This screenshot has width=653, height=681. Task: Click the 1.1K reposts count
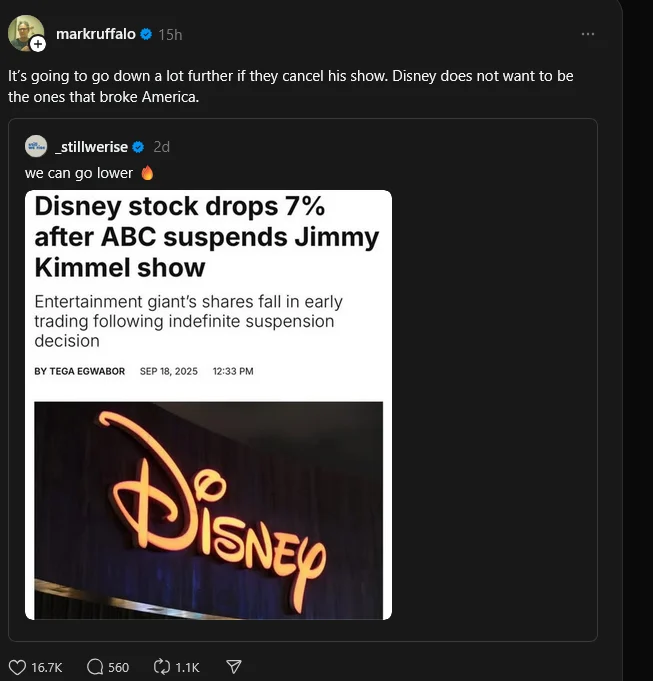(x=188, y=668)
